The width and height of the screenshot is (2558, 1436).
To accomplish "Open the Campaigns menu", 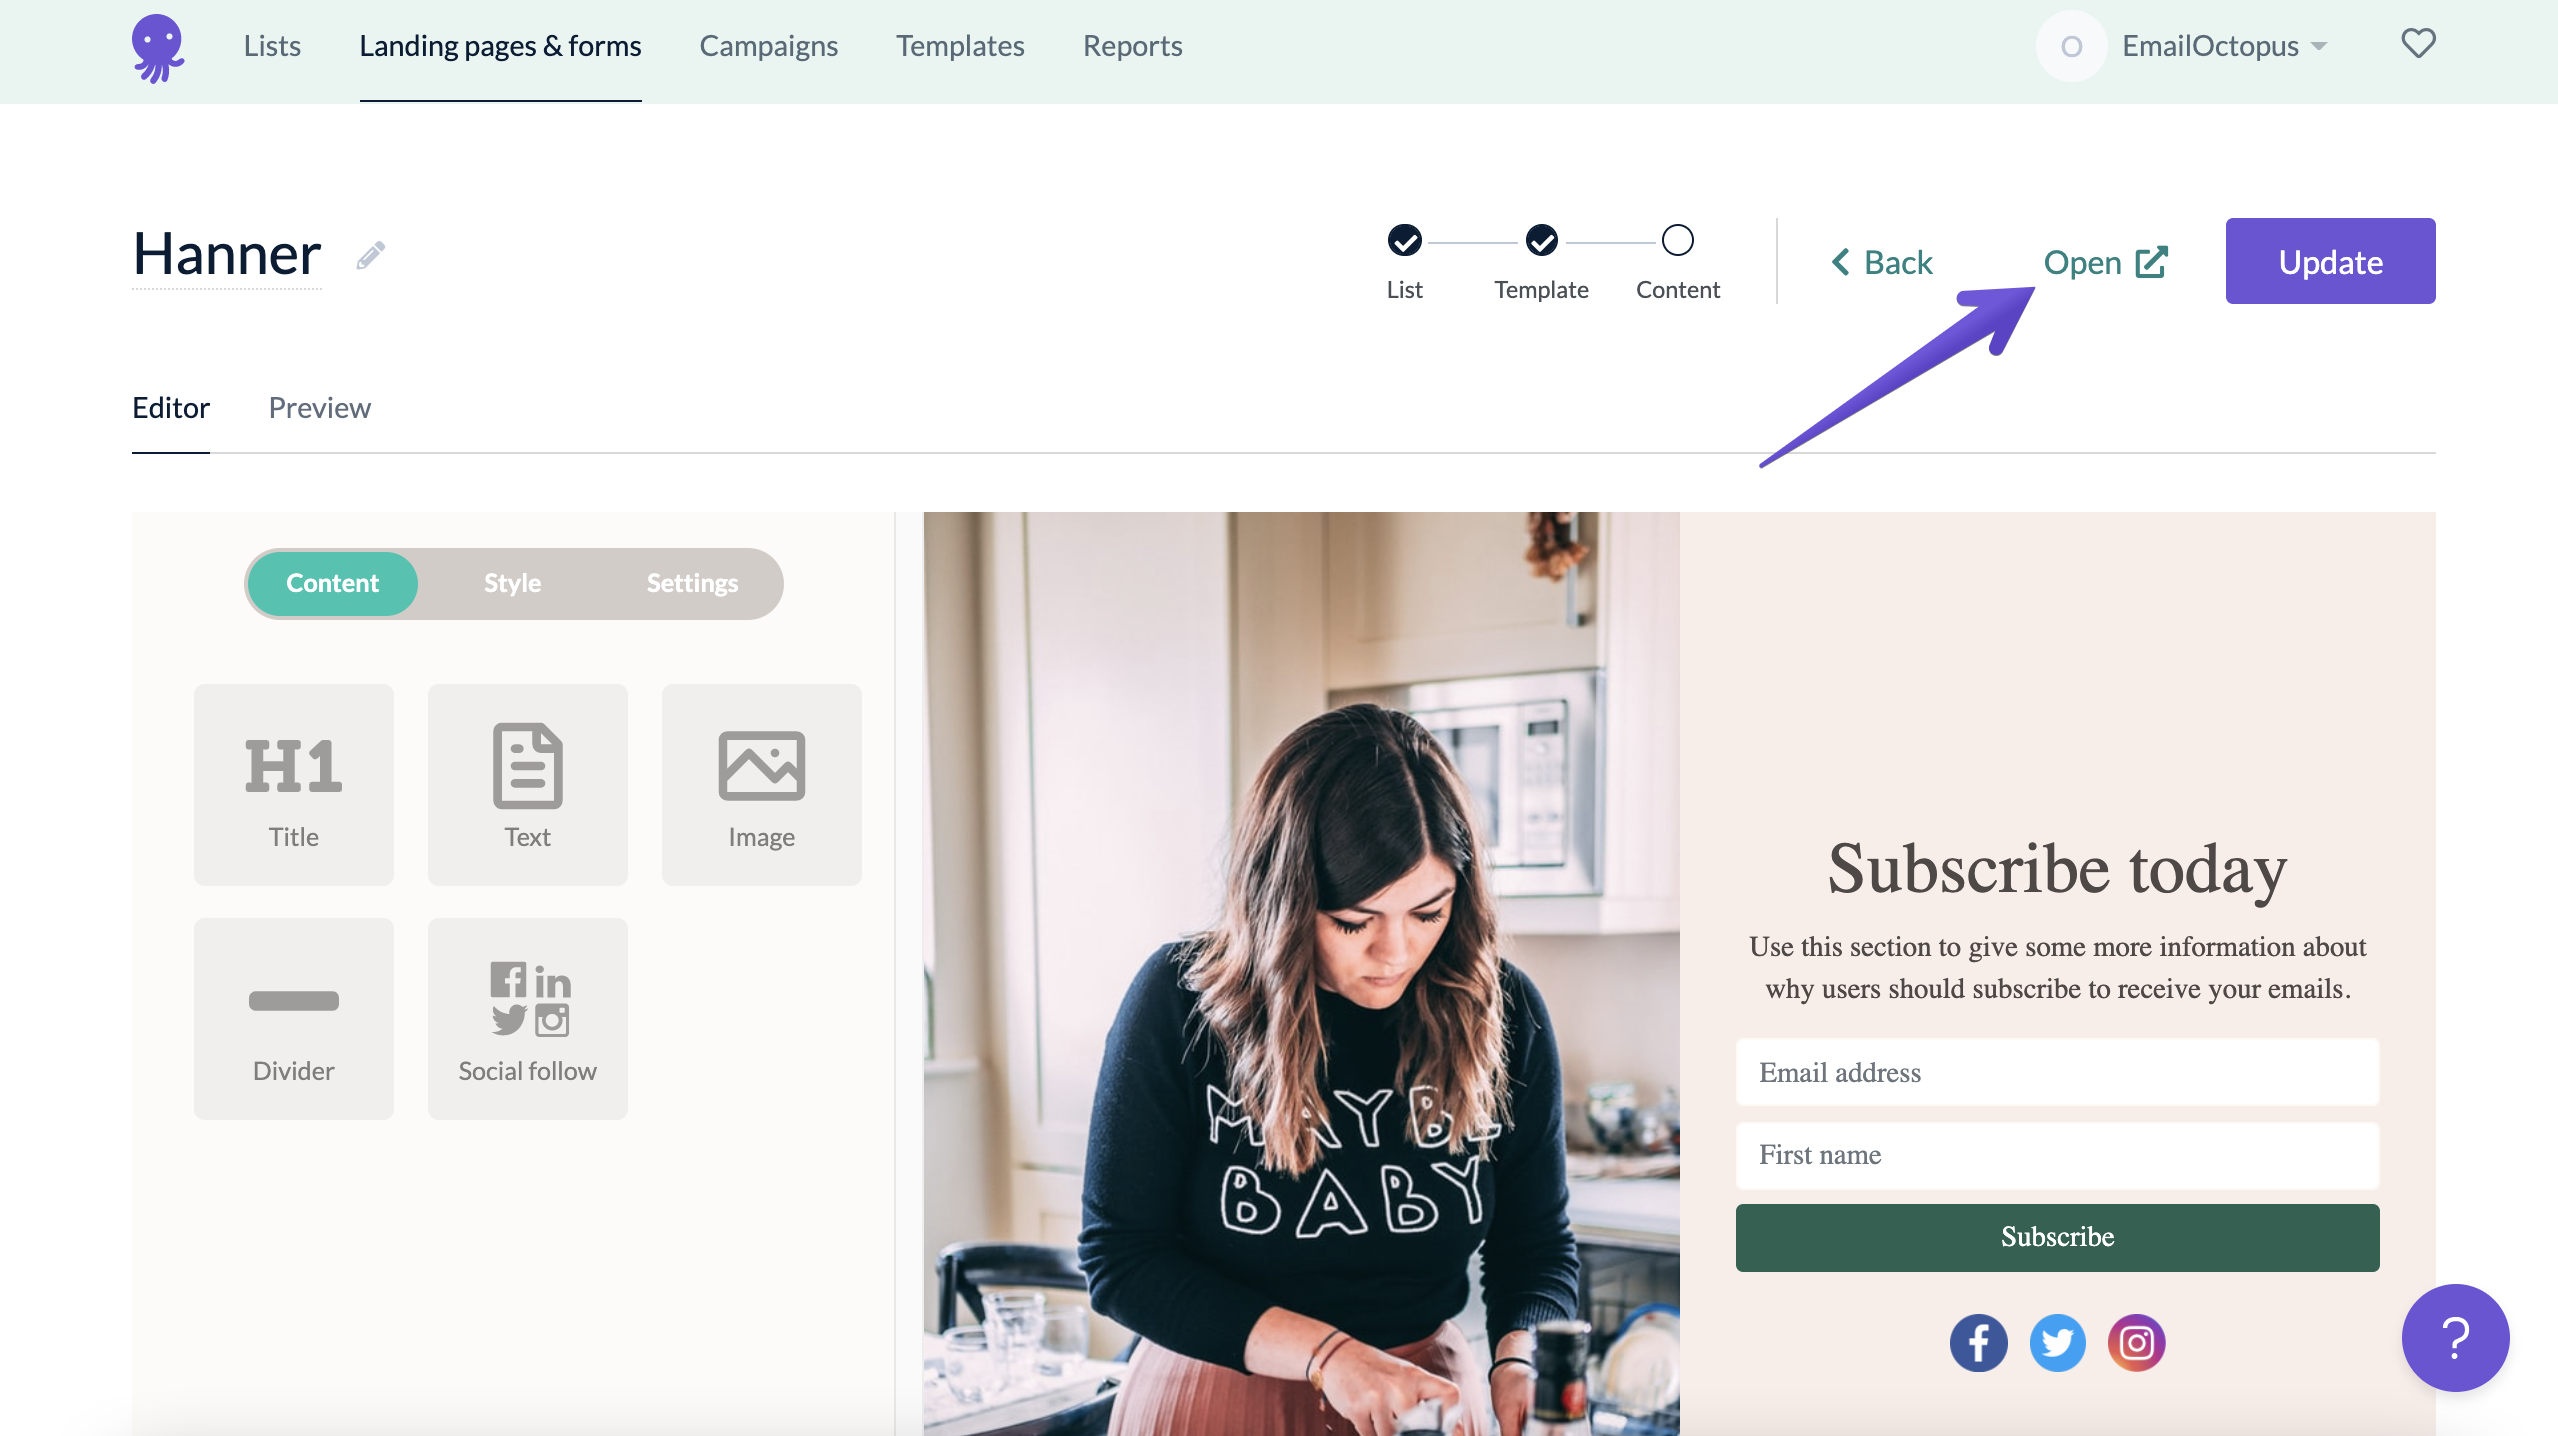I will (768, 46).
